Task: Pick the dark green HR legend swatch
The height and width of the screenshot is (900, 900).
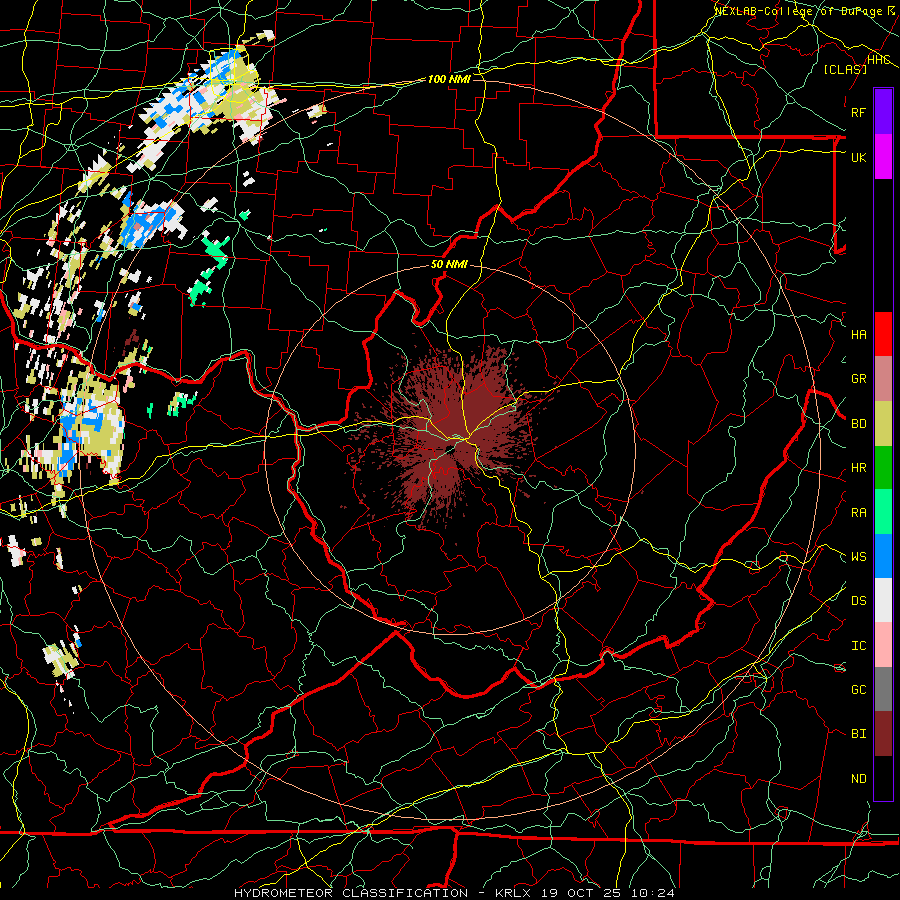Action: click(x=883, y=468)
